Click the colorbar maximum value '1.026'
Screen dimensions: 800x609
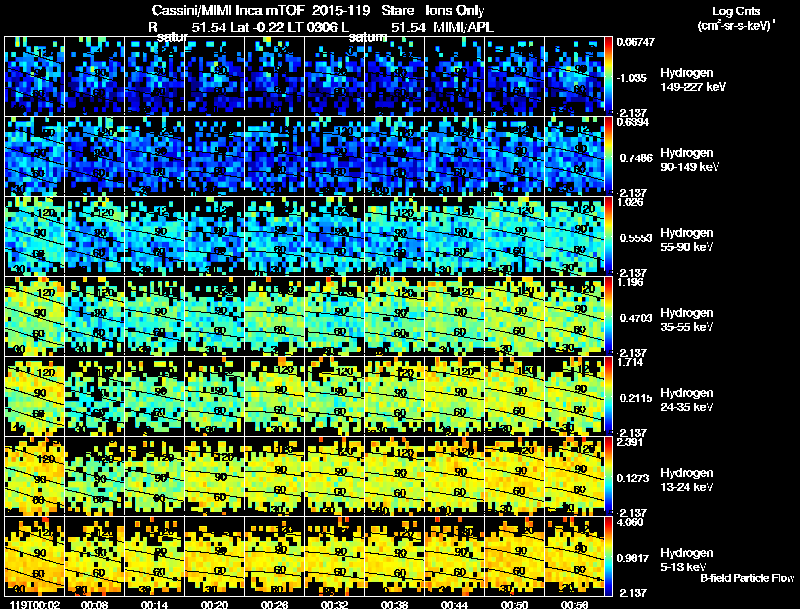pos(631,202)
